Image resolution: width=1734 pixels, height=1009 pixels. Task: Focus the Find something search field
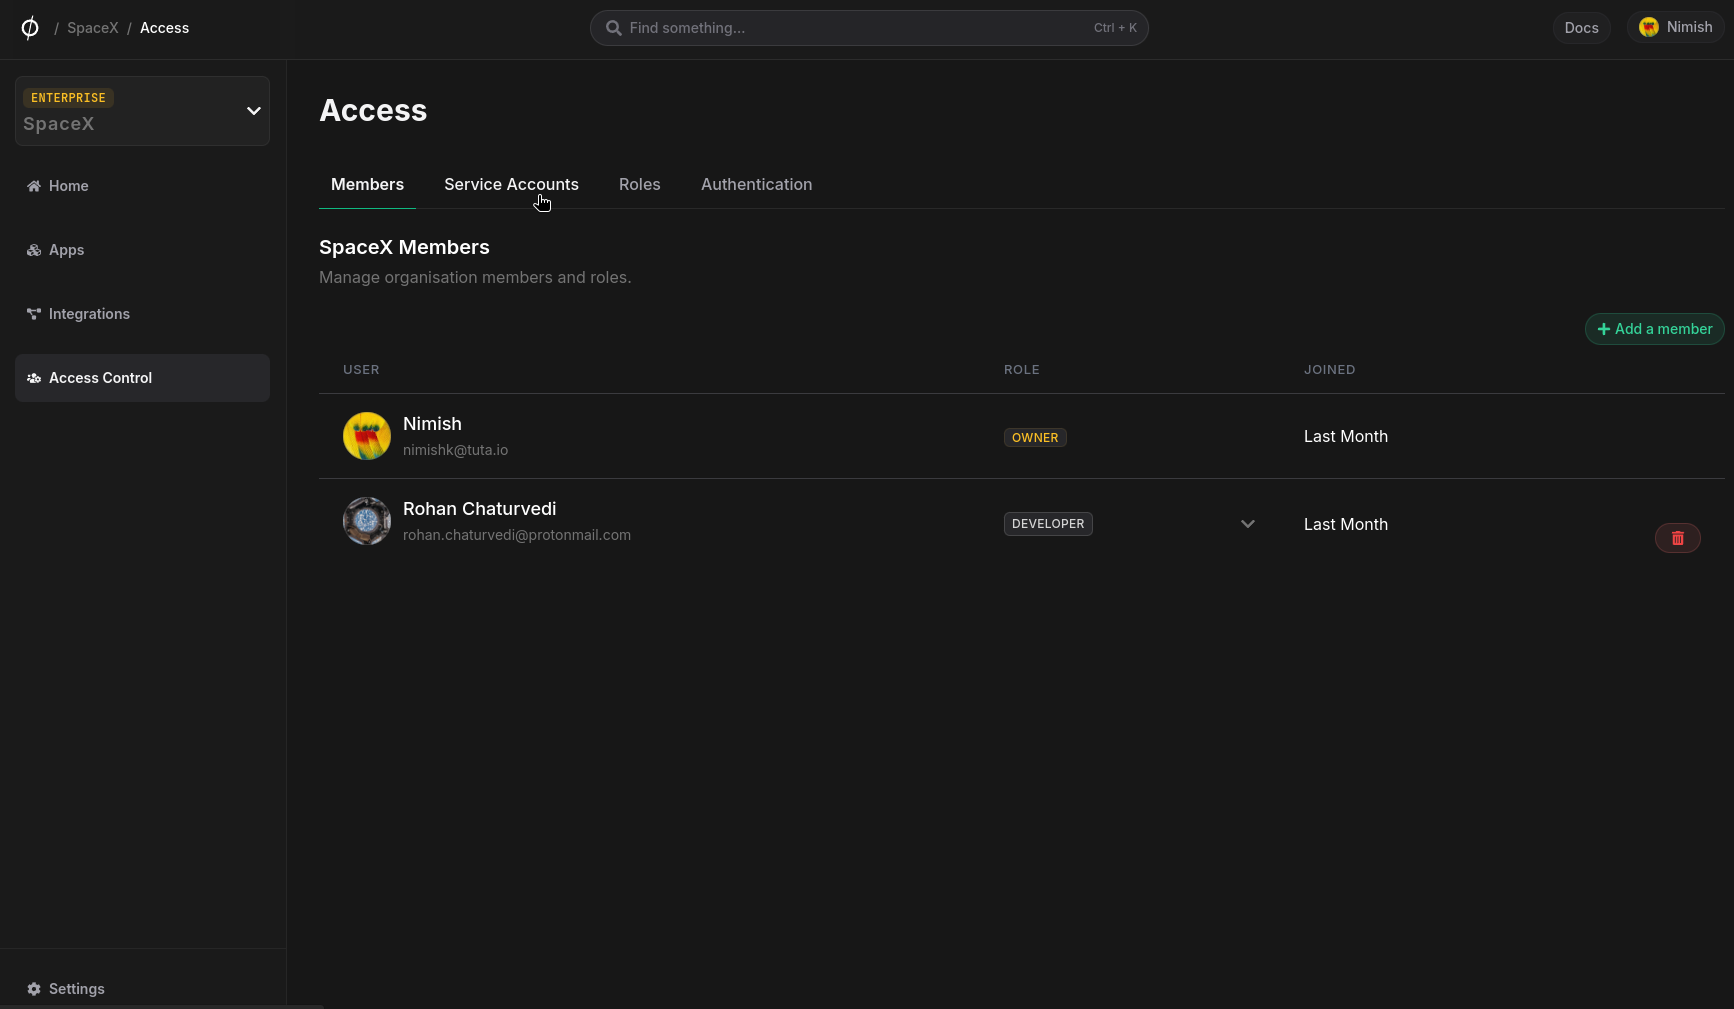869,28
